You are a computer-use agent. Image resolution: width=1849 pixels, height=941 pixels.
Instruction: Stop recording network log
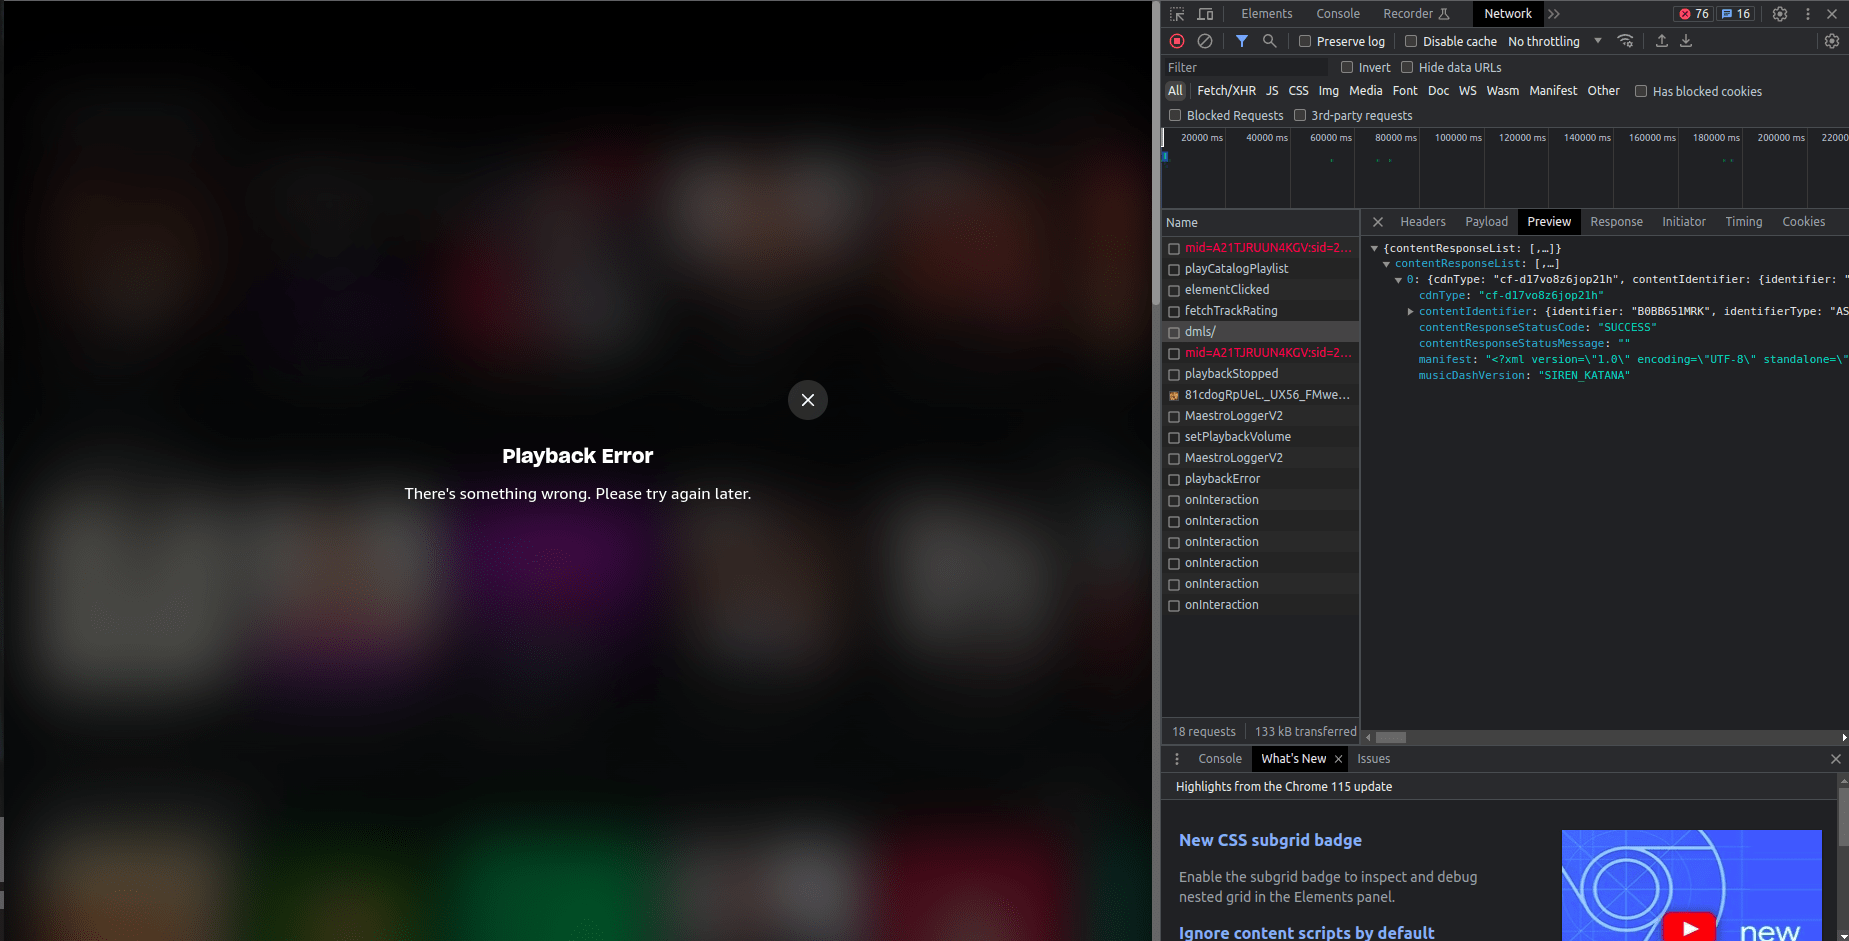click(x=1177, y=41)
